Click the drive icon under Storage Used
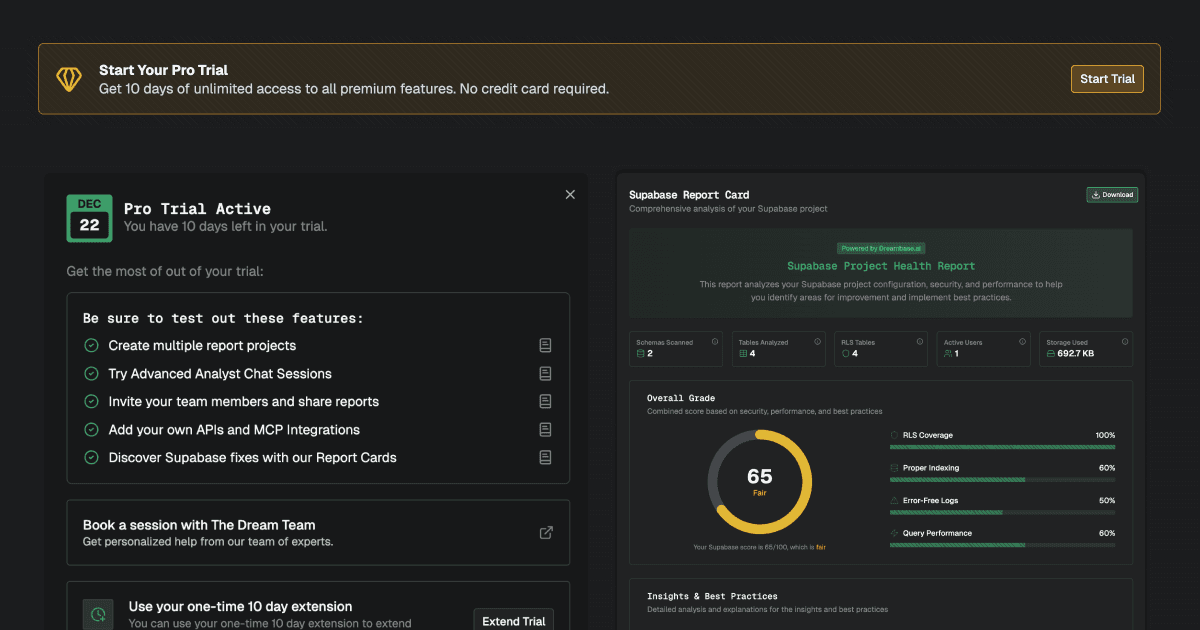This screenshot has height=630, width=1200. pyautogui.click(x=1050, y=354)
